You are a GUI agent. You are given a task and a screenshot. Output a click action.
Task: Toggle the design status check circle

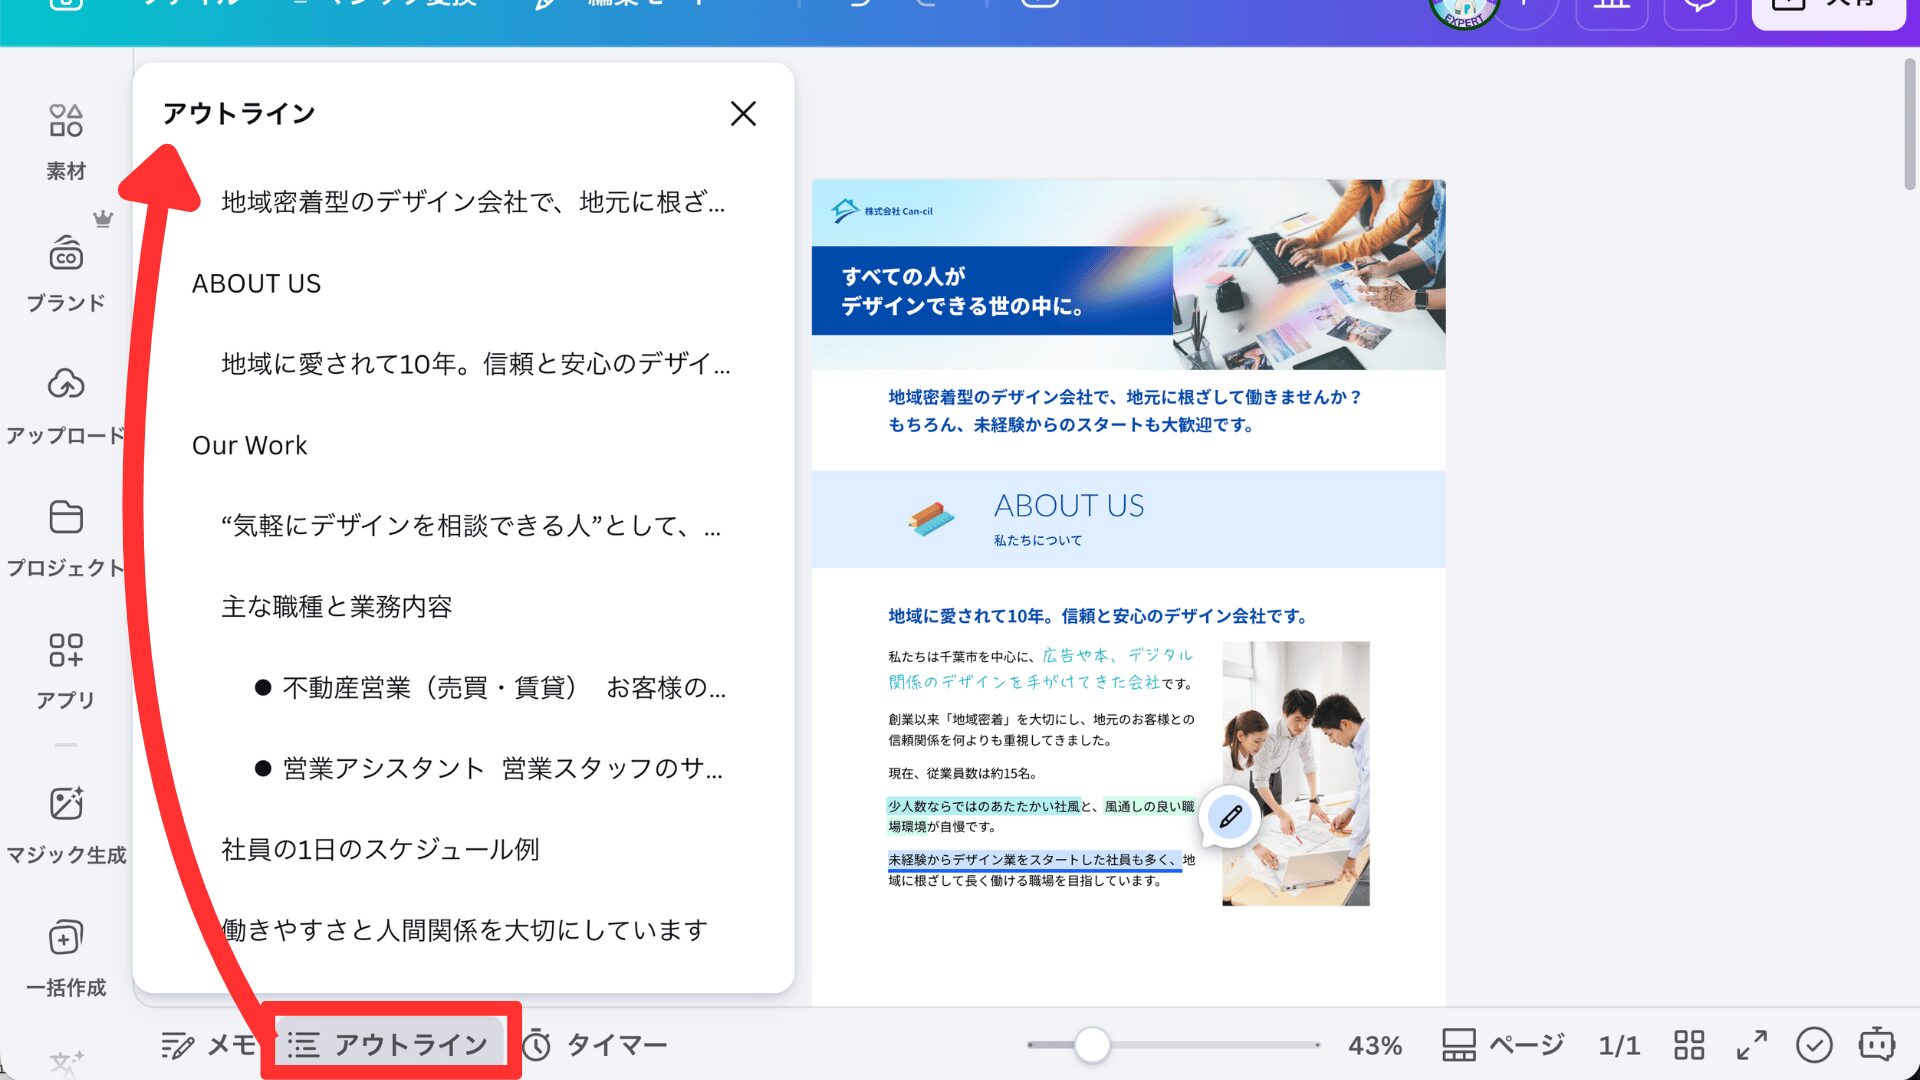click(x=1814, y=1045)
